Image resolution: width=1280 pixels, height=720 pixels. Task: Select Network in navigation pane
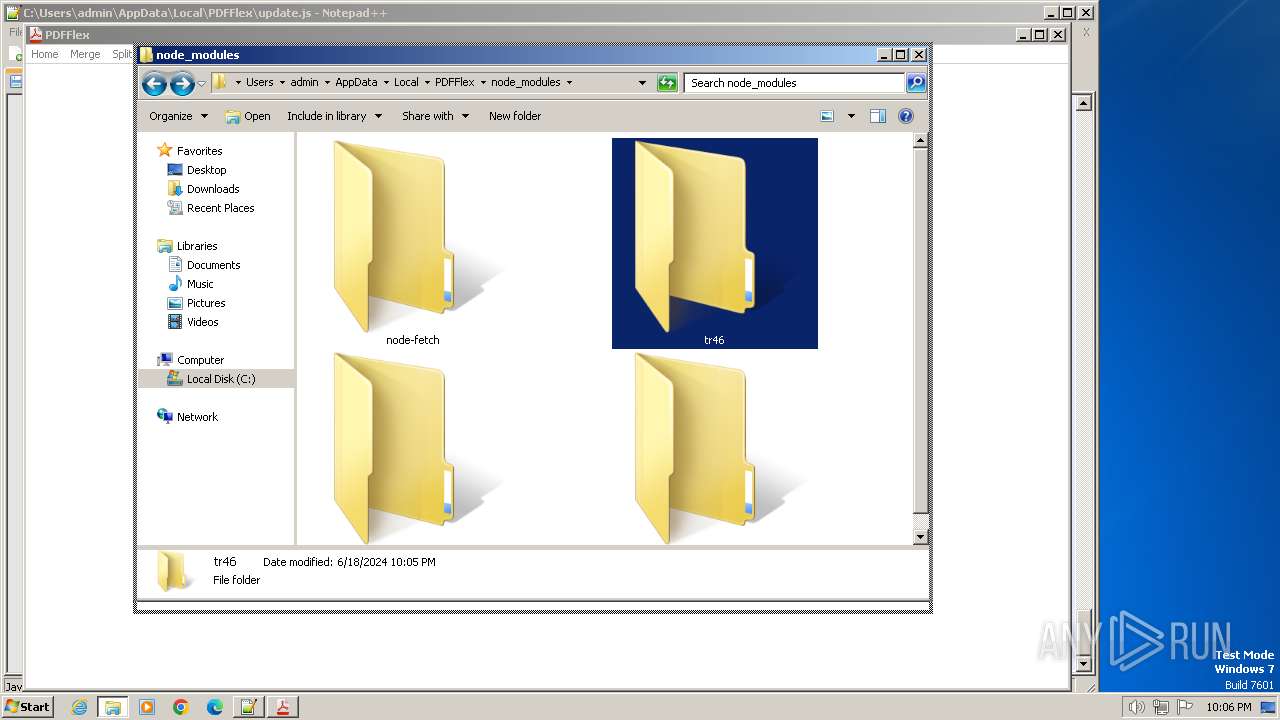[x=197, y=417]
